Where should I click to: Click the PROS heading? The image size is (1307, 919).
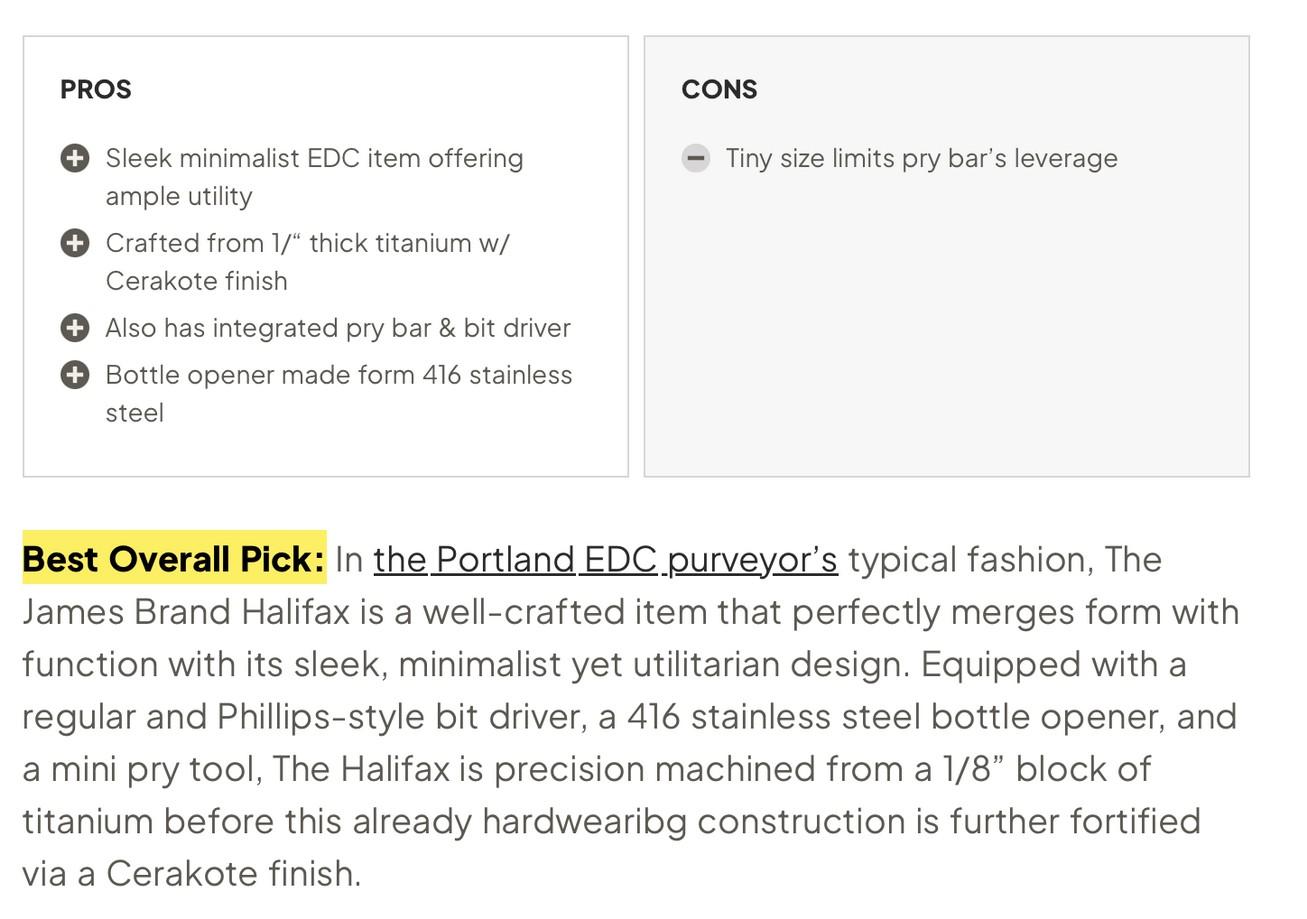(x=96, y=89)
